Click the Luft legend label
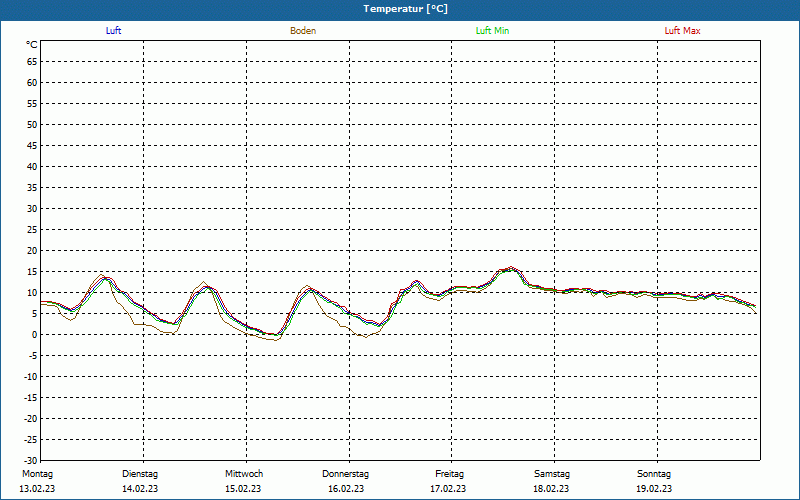Image resolution: width=800 pixels, height=500 pixels. [113, 31]
